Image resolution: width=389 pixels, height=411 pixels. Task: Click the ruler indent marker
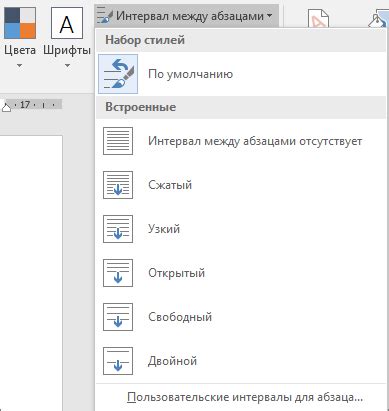point(6,107)
